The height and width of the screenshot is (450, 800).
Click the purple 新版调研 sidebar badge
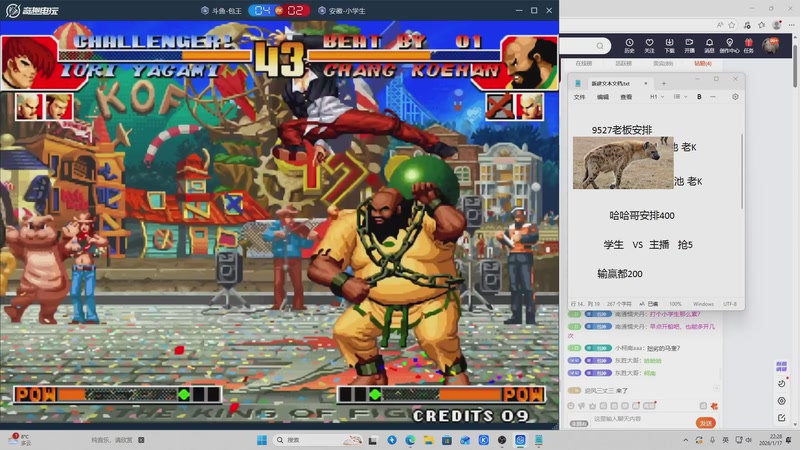click(781, 366)
